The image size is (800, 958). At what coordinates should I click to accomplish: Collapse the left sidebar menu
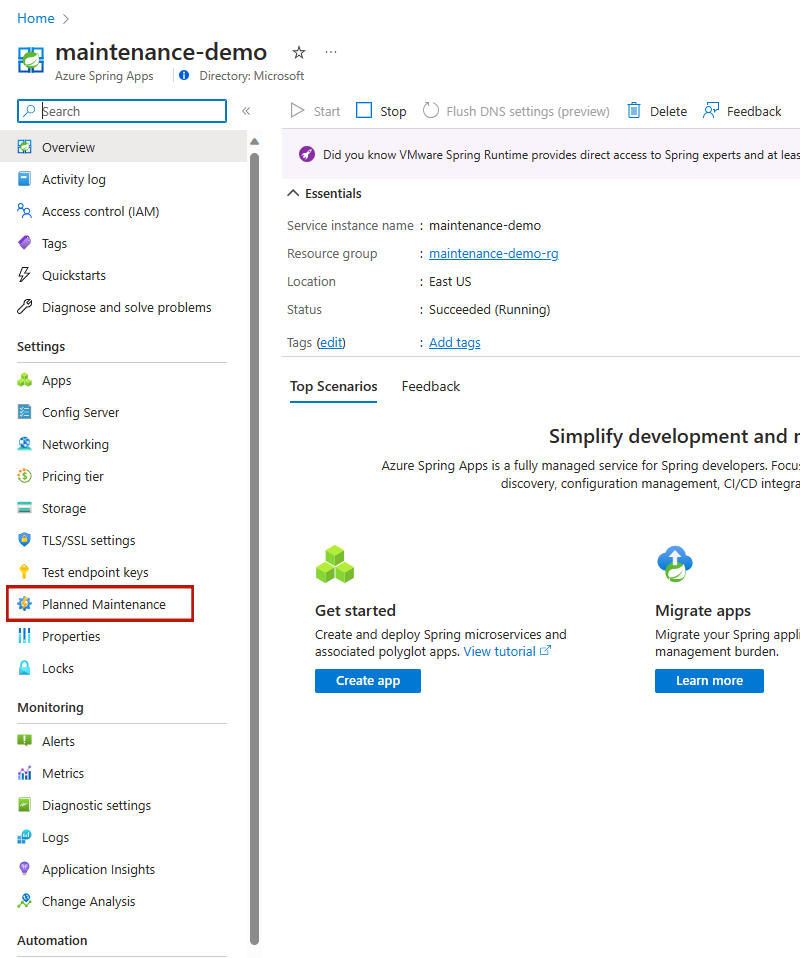click(246, 111)
